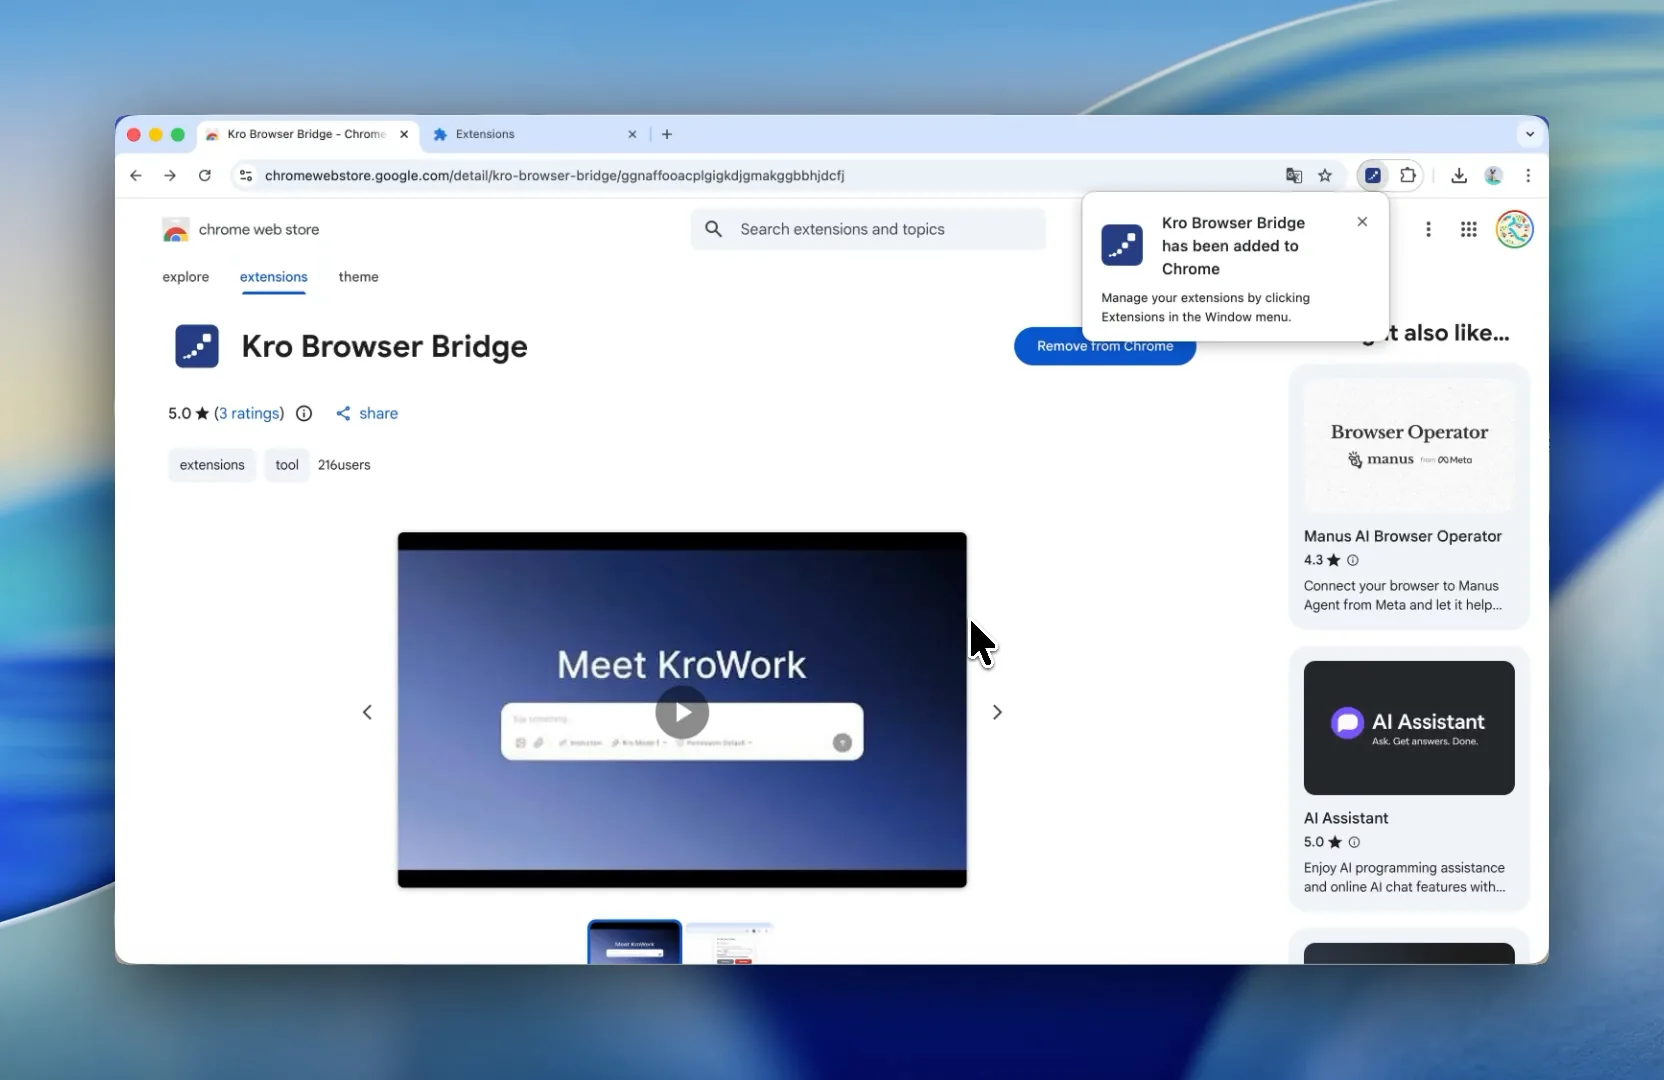Open the translate page icon
This screenshot has width=1664, height=1080.
[1294, 175]
